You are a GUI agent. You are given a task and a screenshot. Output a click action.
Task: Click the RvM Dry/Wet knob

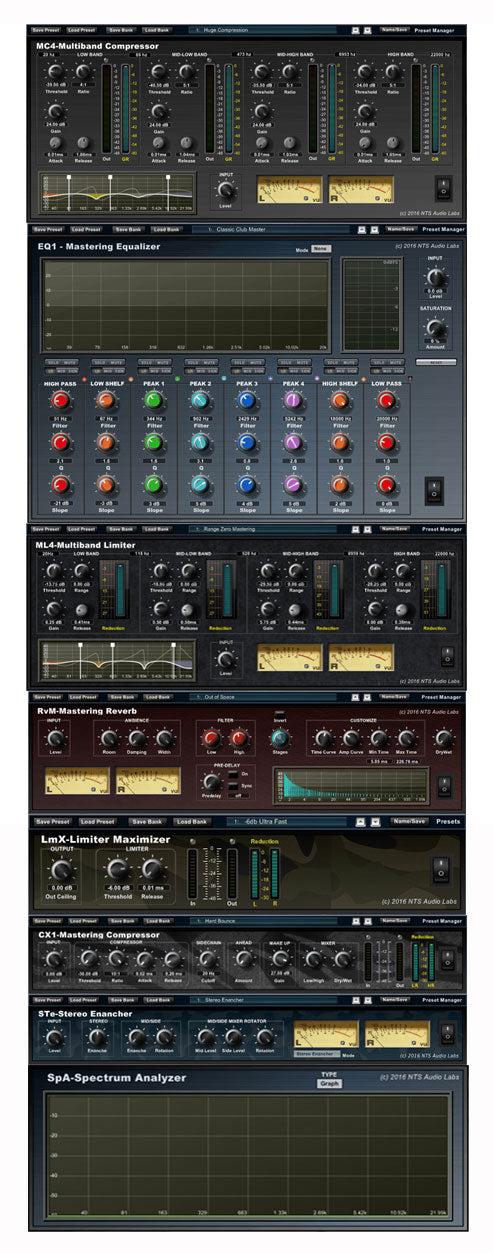(444, 738)
